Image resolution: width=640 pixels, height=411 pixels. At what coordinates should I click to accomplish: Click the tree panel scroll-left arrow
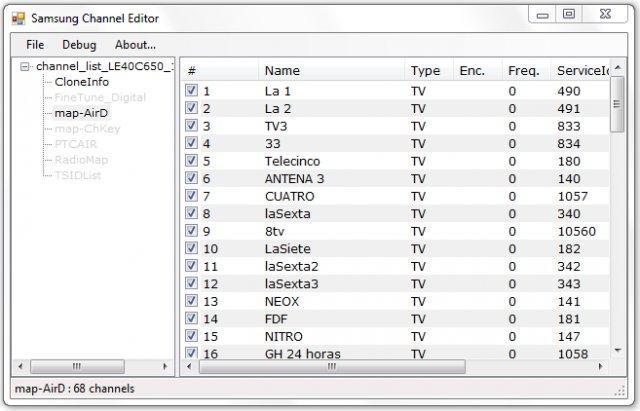click(21, 367)
